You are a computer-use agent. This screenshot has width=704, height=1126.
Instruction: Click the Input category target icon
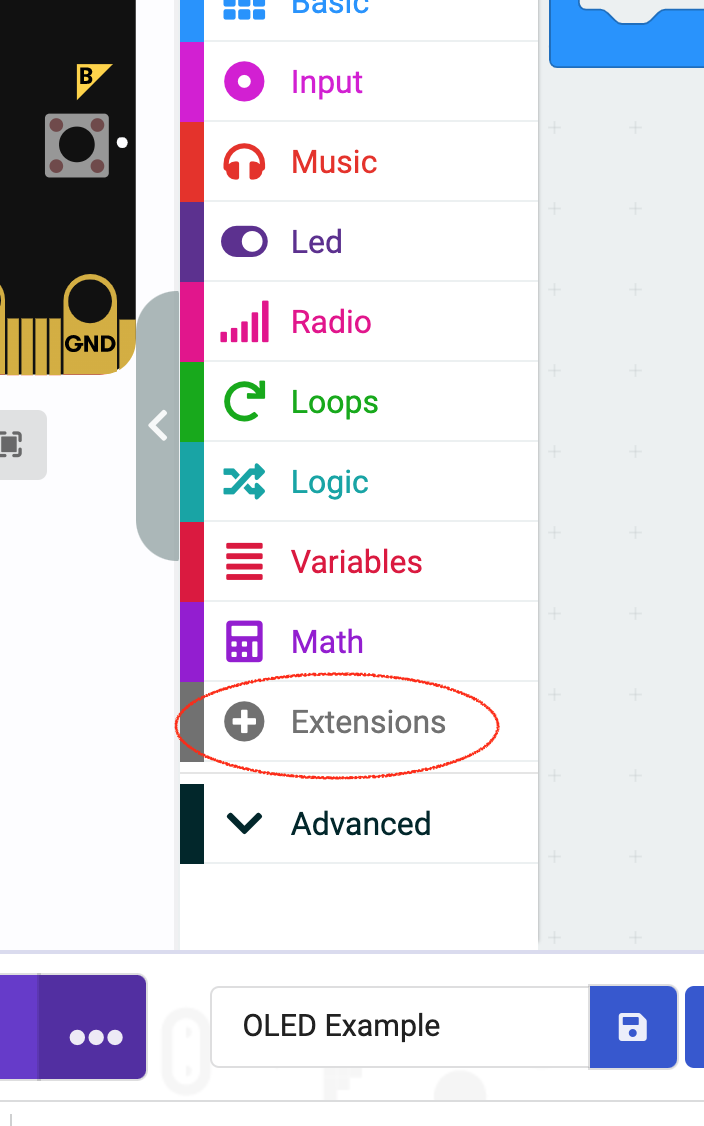coord(244,82)
